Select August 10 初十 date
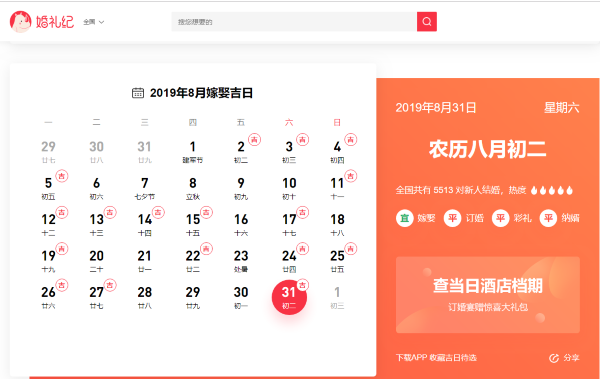Viewport: 600px width, 379px height. [289, 188]
